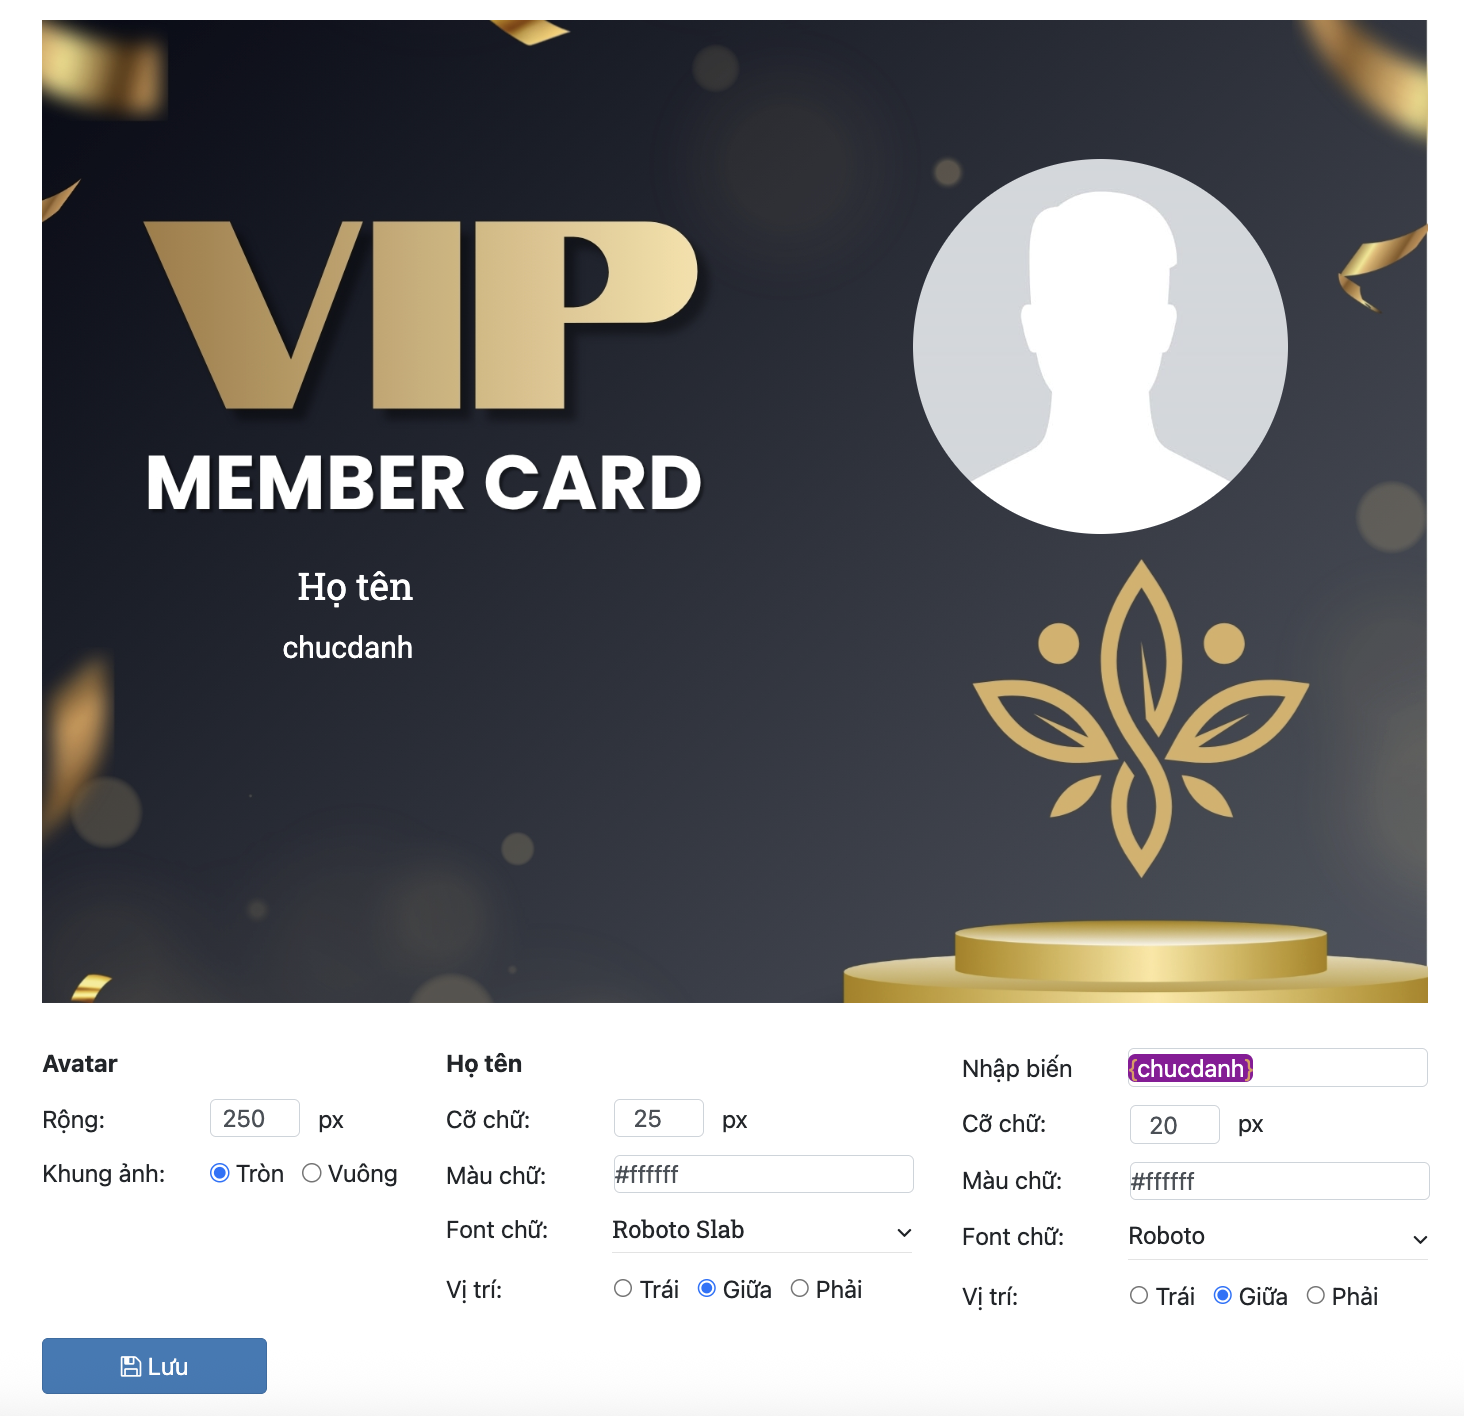Click the Họ tên text color field
This screenshot has height=1416, width=1464.
[762, 1174]
